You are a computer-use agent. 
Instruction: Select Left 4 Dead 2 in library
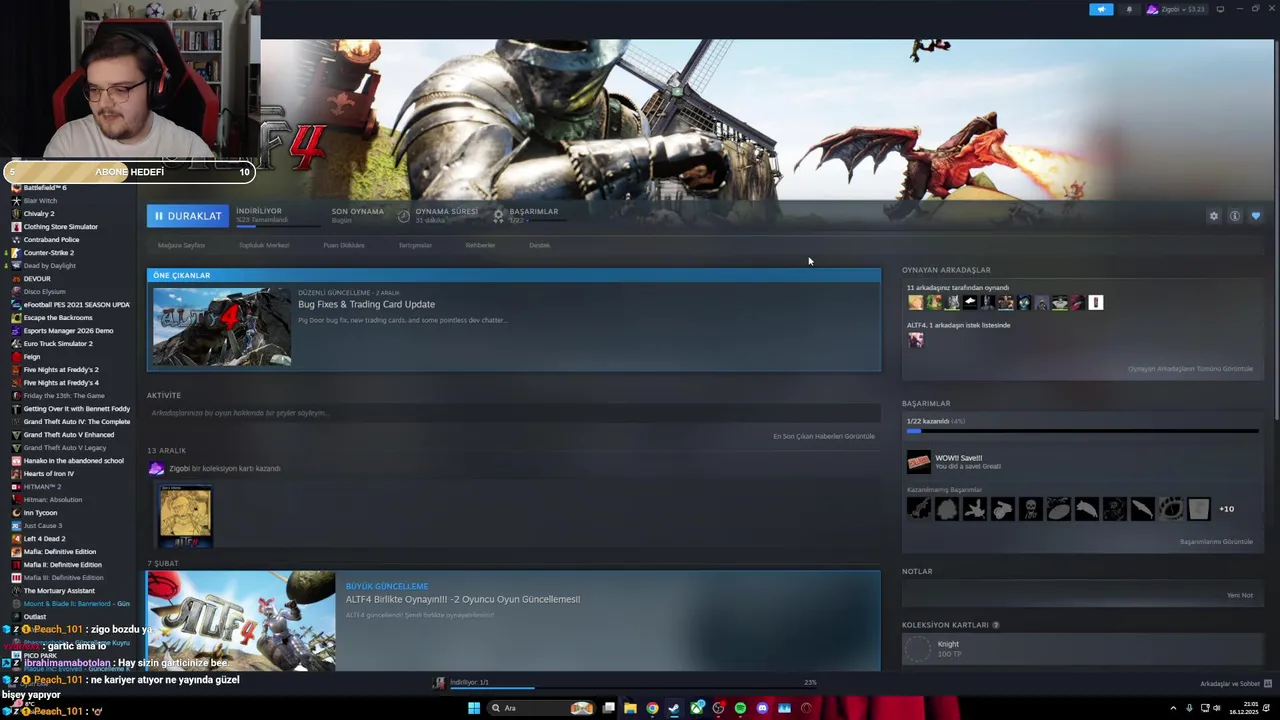click(x=45, y=538)
